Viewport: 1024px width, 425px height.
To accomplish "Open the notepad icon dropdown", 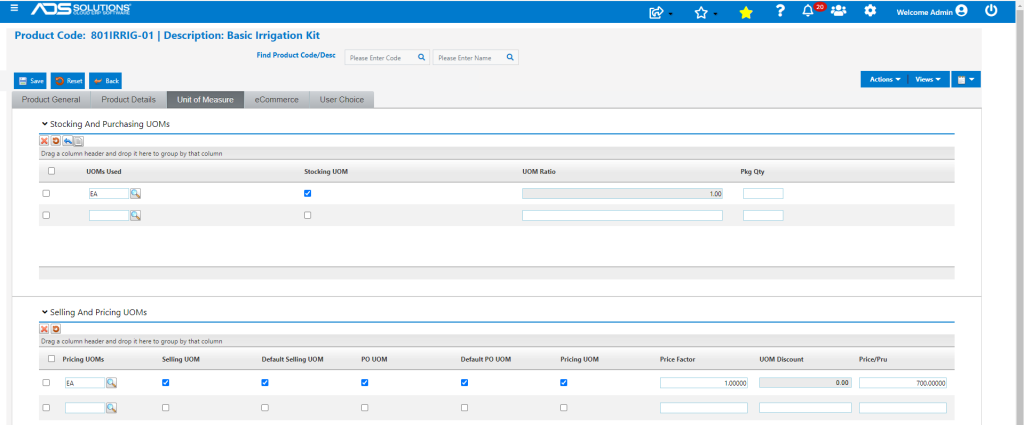I will pyautogui.click(x=966, y=79).
